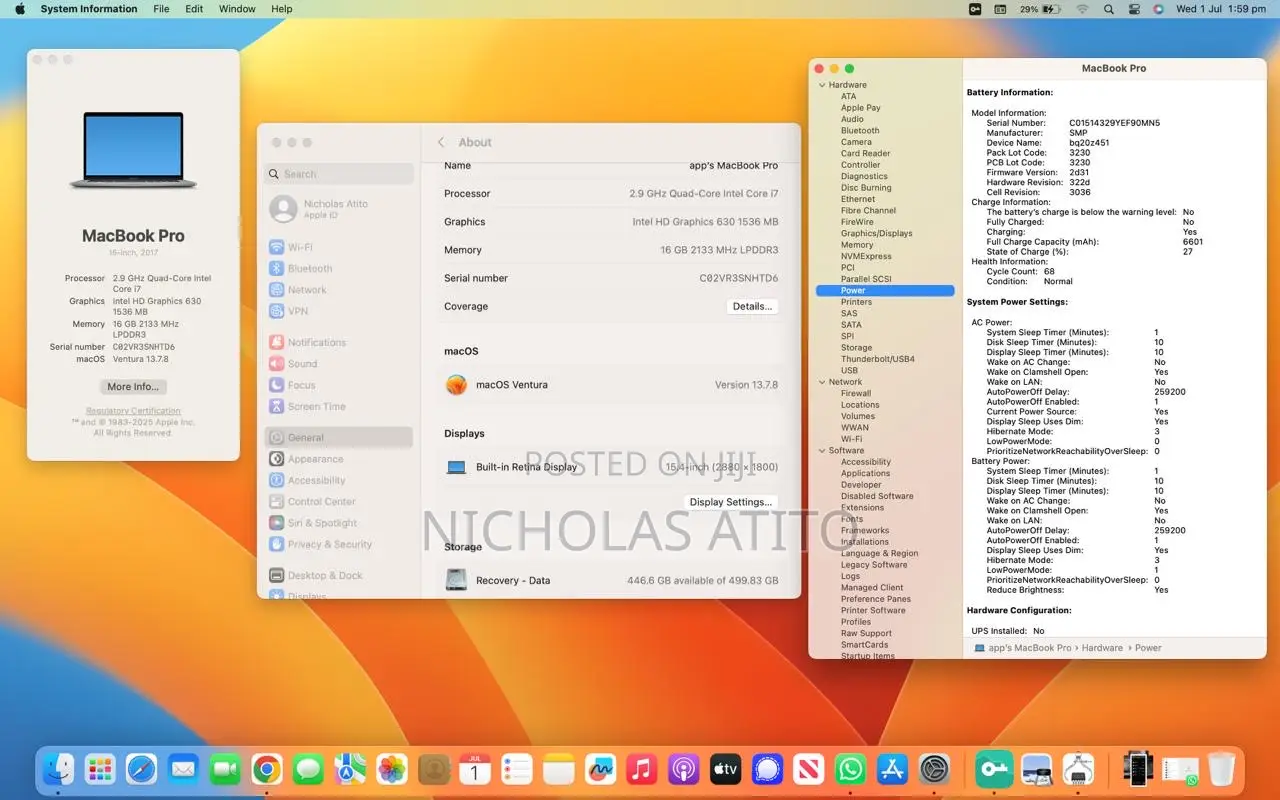Click app's MacBook Pro in the path bar
Image resolution: width=1280 pixels, height=800 pixels.
pyautogui.click(x=1030, y=648)
